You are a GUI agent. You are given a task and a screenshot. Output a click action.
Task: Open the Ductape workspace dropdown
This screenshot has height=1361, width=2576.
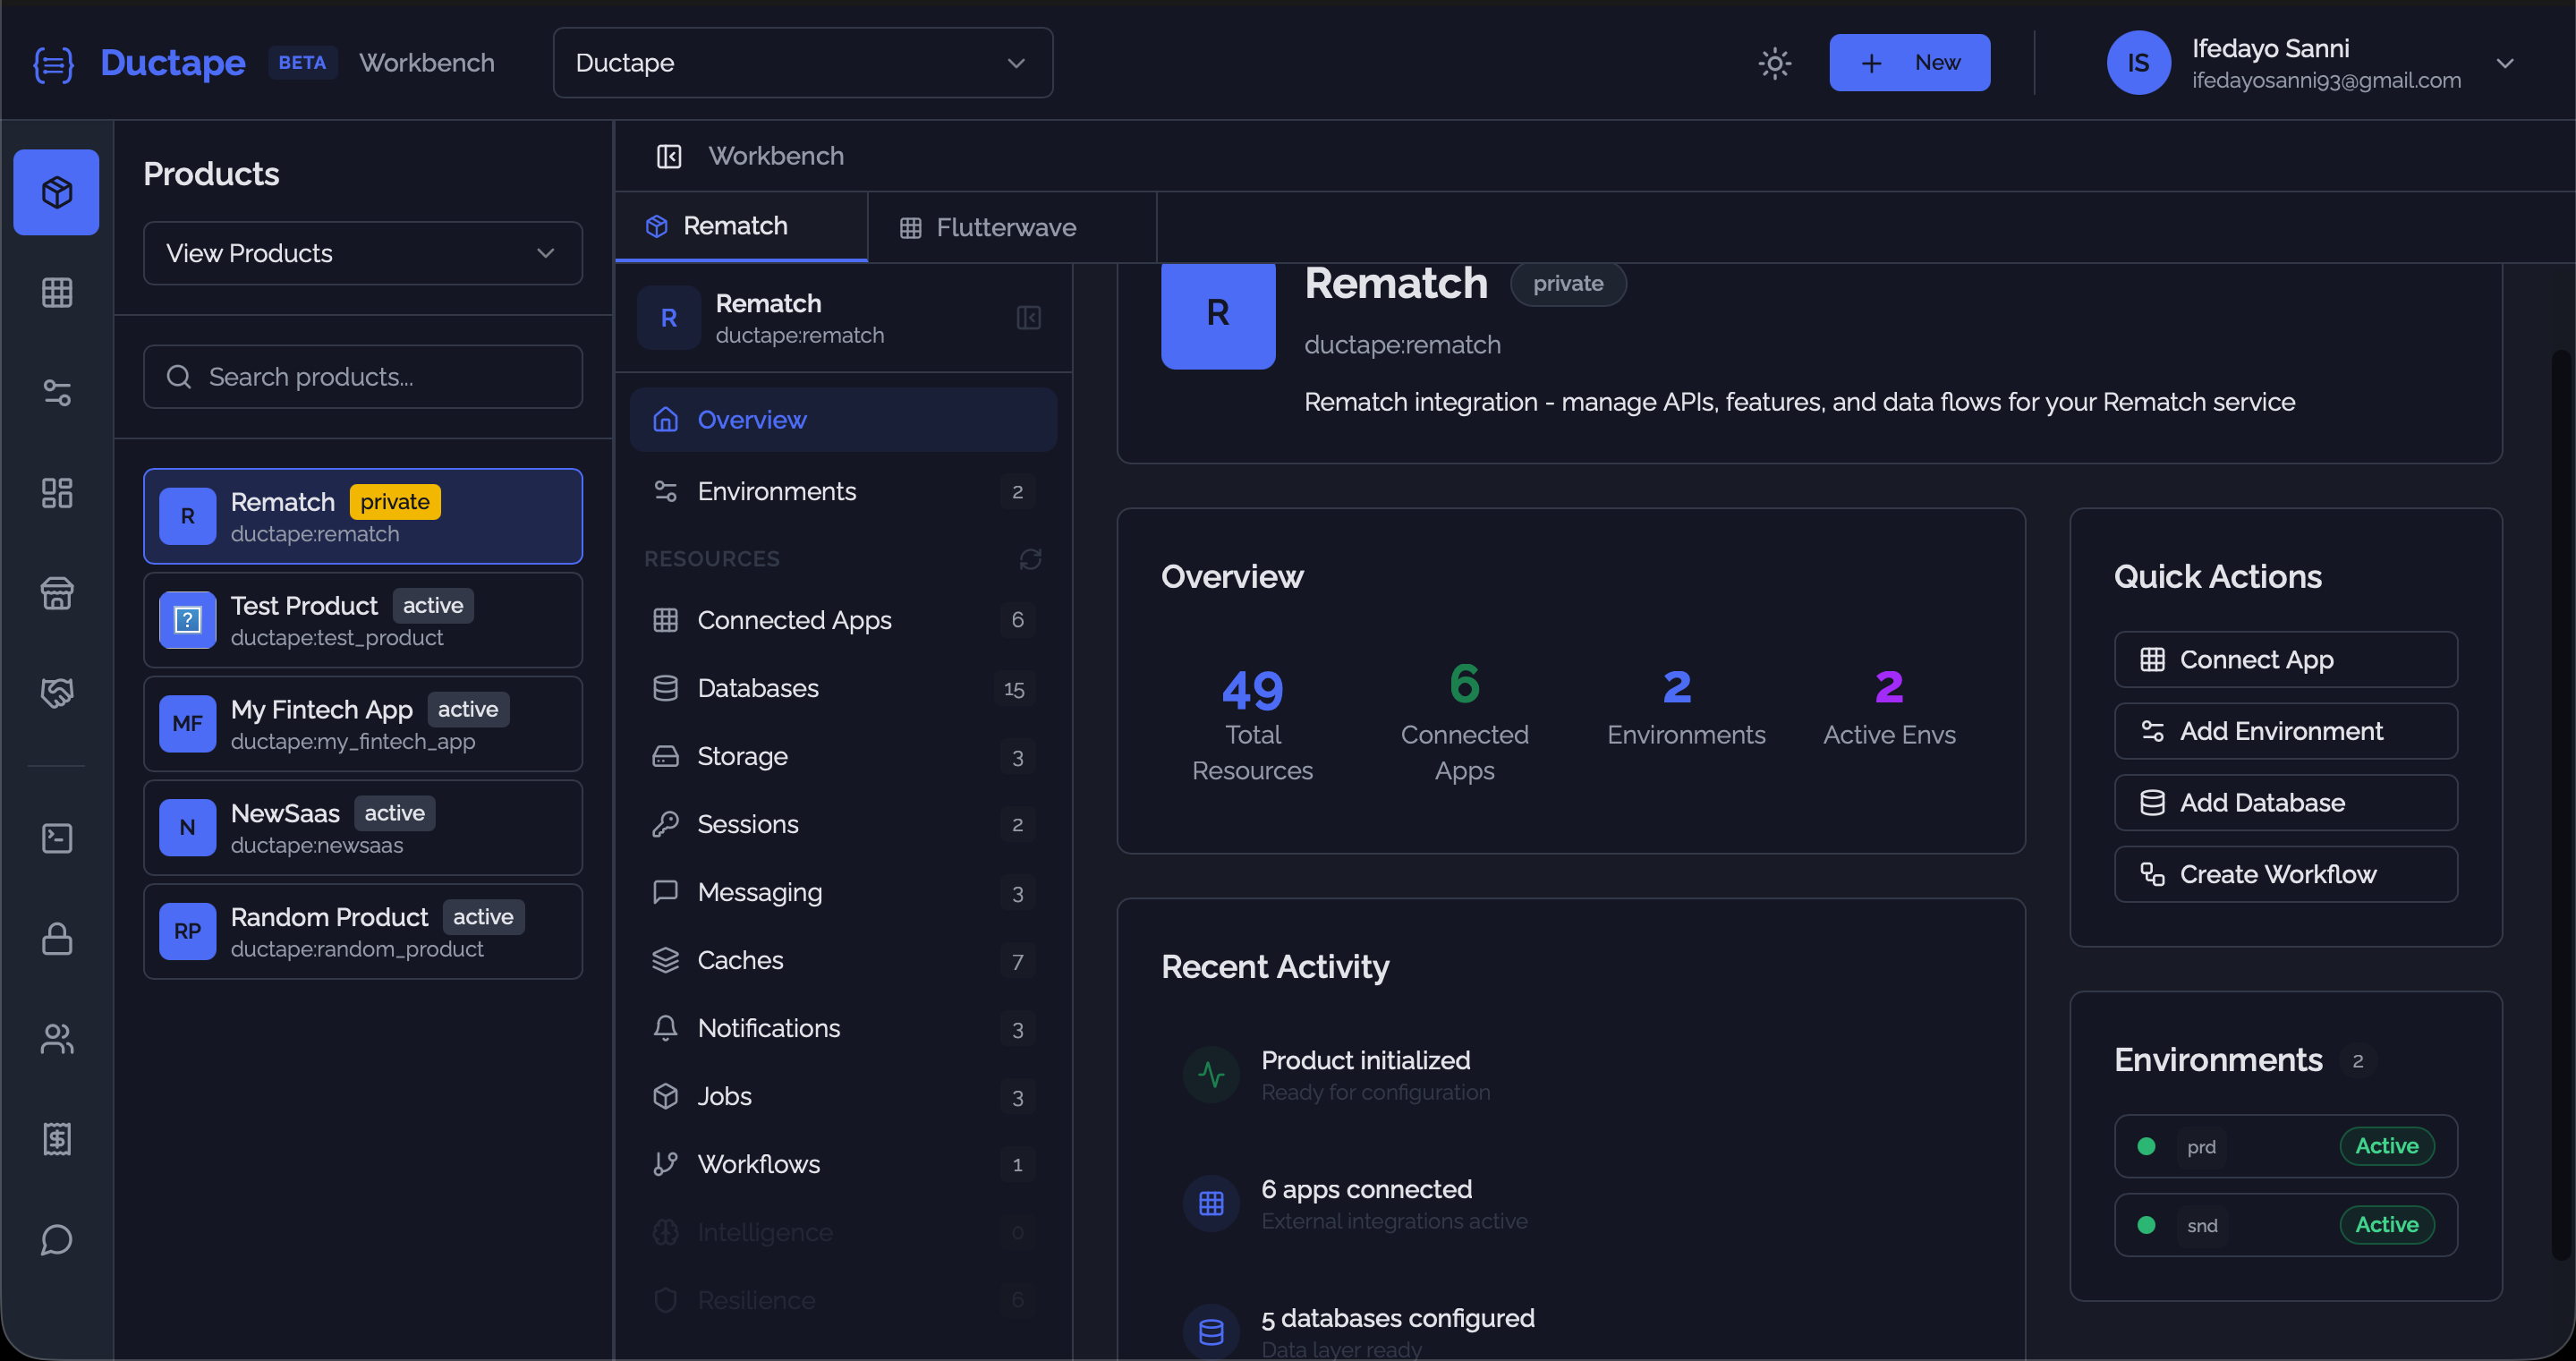point(802,63)
